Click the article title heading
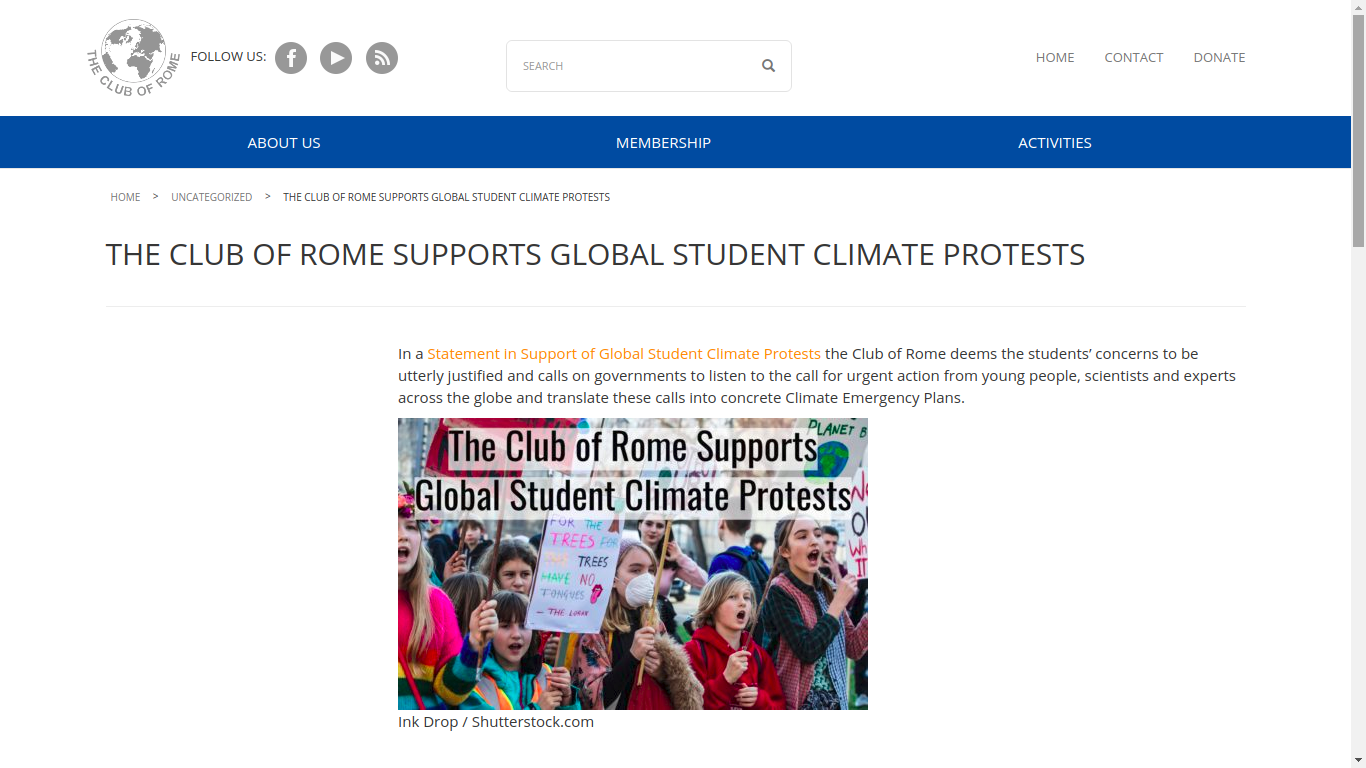 (595, 255)
